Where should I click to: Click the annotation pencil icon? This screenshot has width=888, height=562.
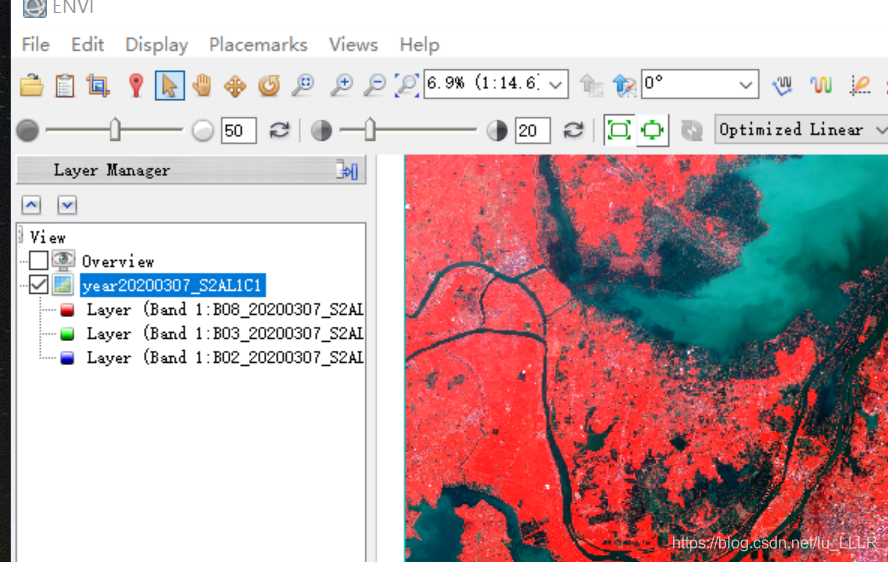pyautogui.click(x=860, y=86)
